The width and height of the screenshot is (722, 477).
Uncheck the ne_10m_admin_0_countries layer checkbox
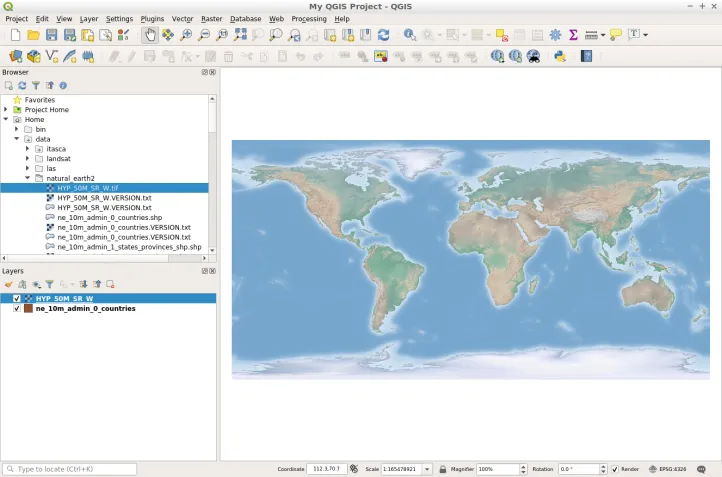(17, 309)
